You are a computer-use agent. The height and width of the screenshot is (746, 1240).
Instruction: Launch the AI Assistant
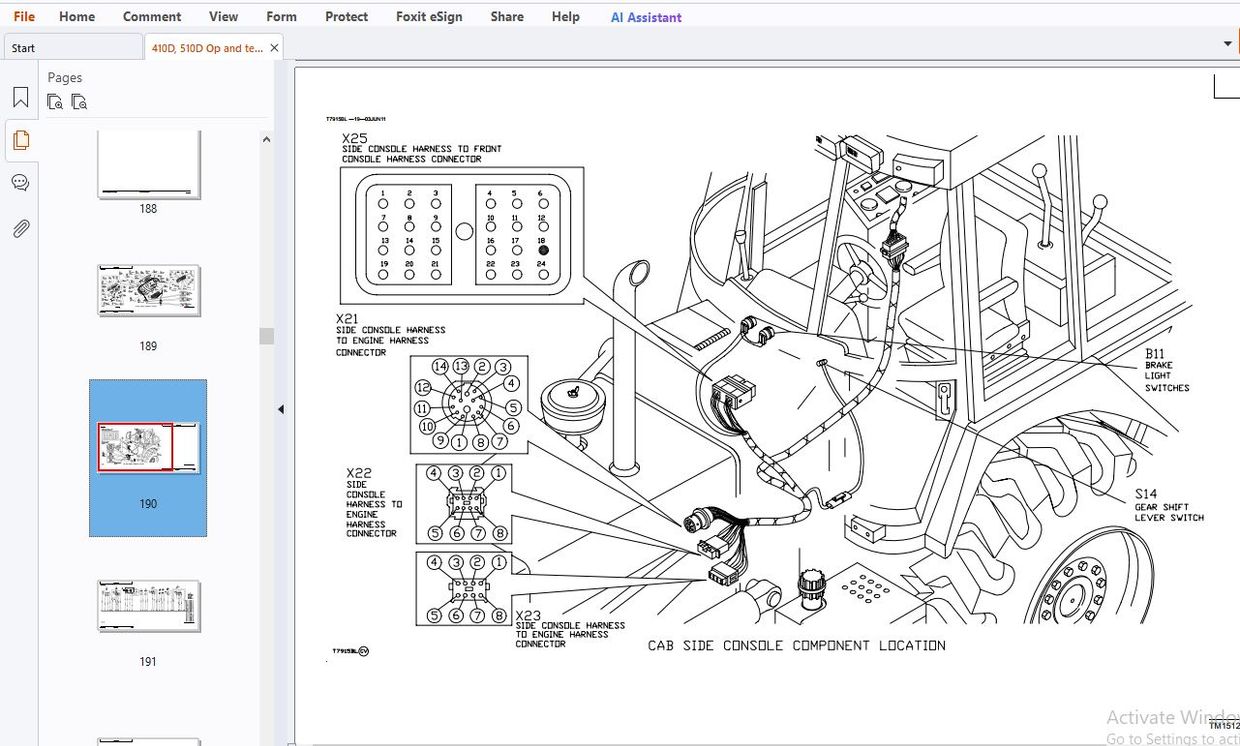(646, 17)
